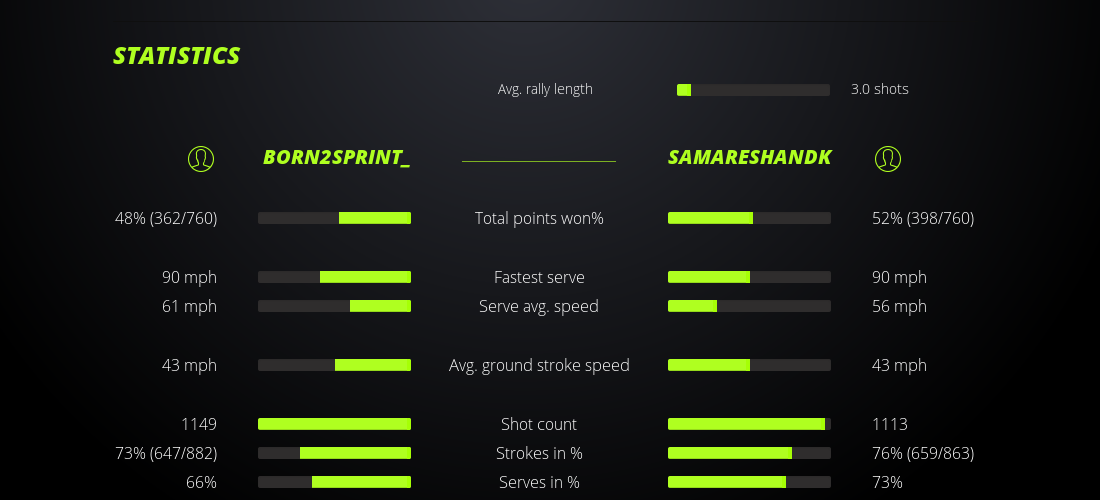Open the BORN2SPRINT_ player name
Viewport: 1100px width, 500px height.
[x=336, y=158]
